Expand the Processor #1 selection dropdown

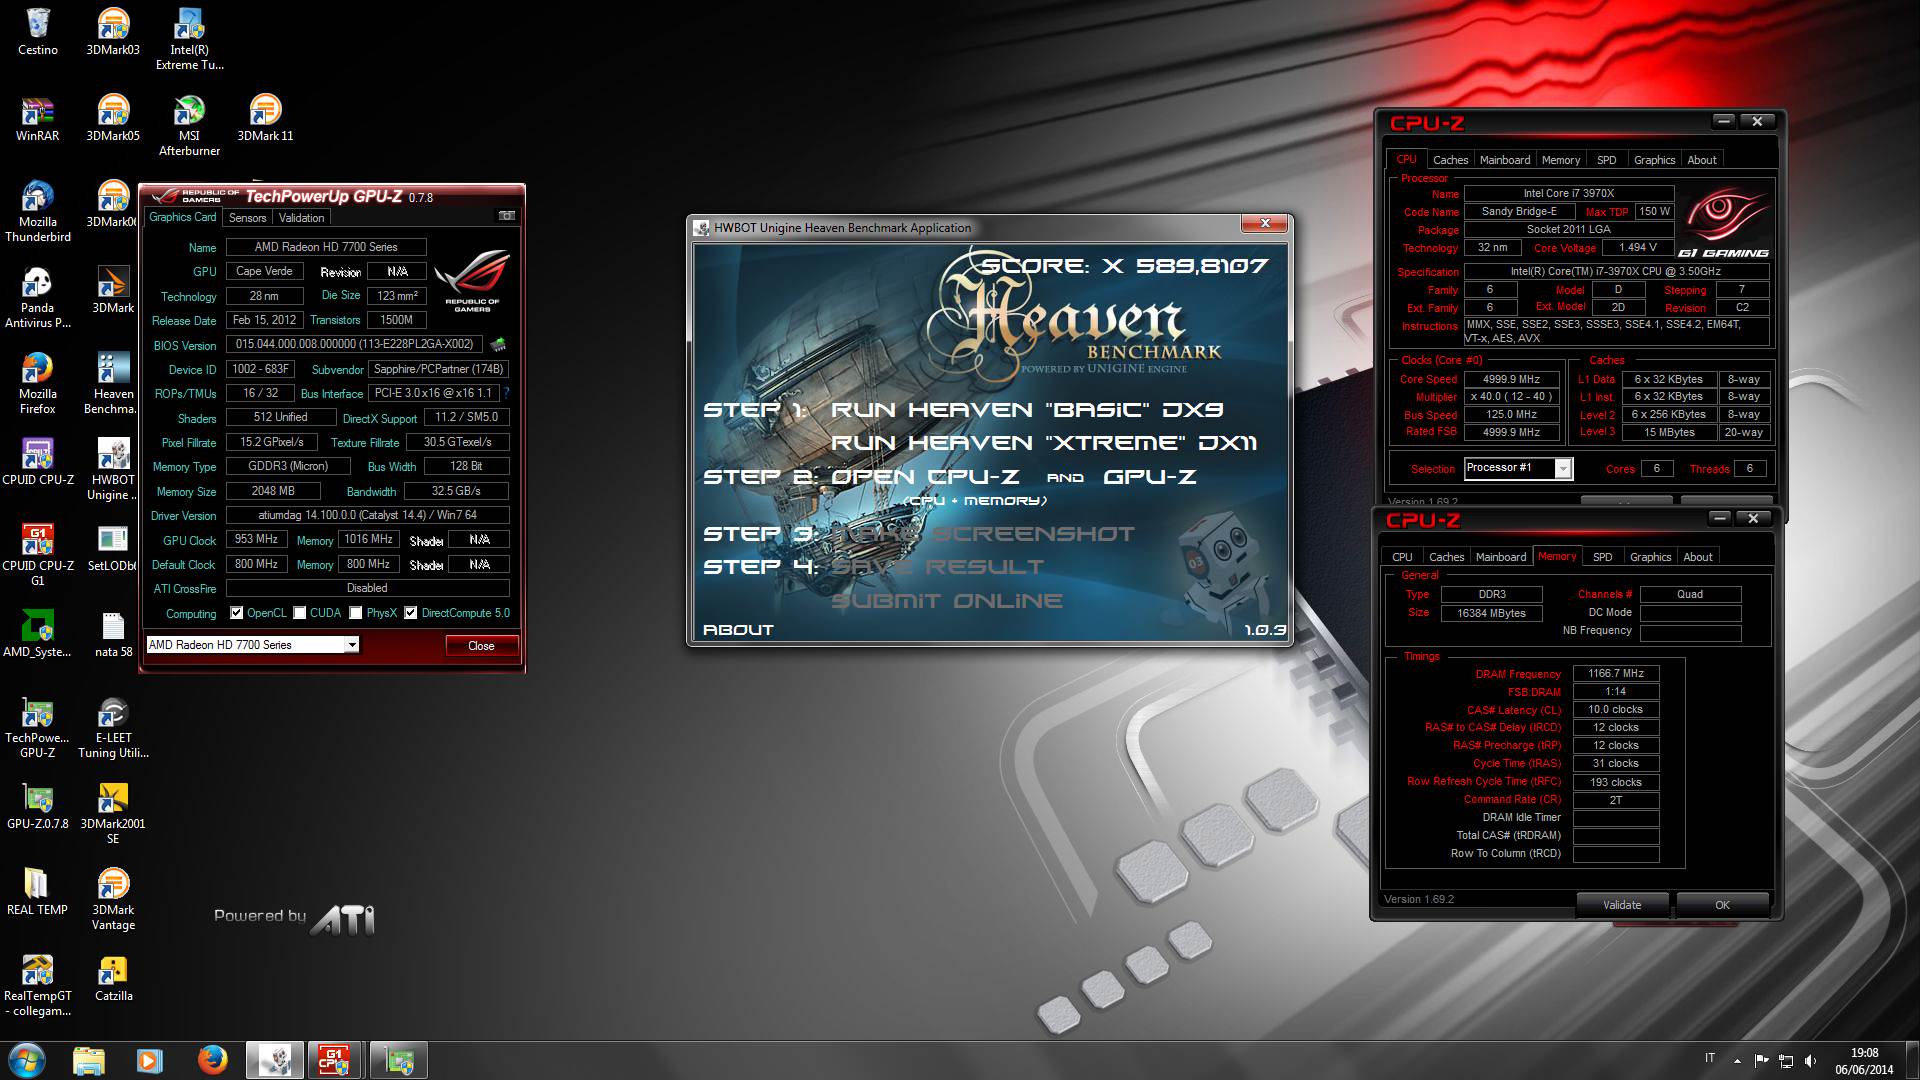(x=1563, y=468)
